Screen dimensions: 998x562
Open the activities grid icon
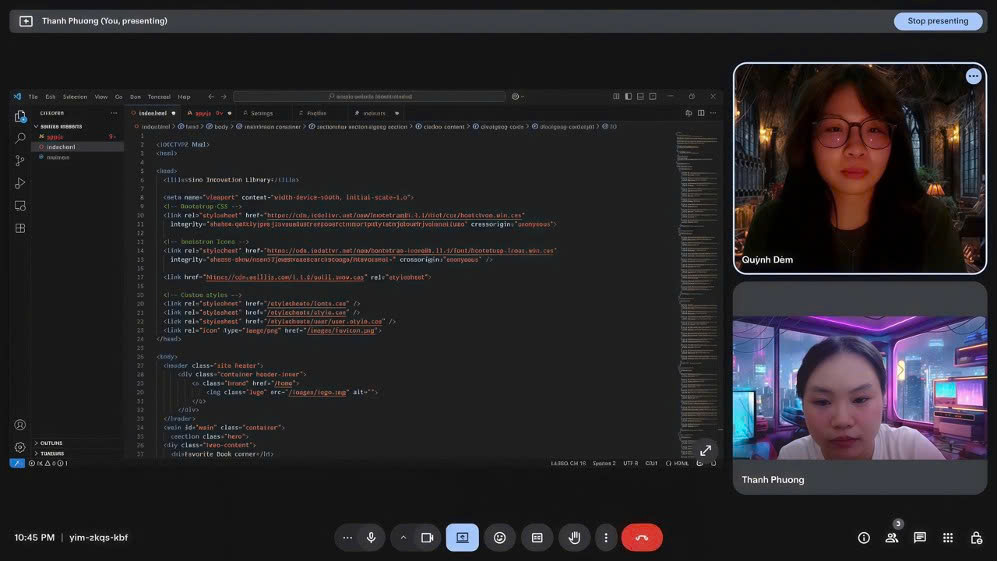[x=948, y=538]
